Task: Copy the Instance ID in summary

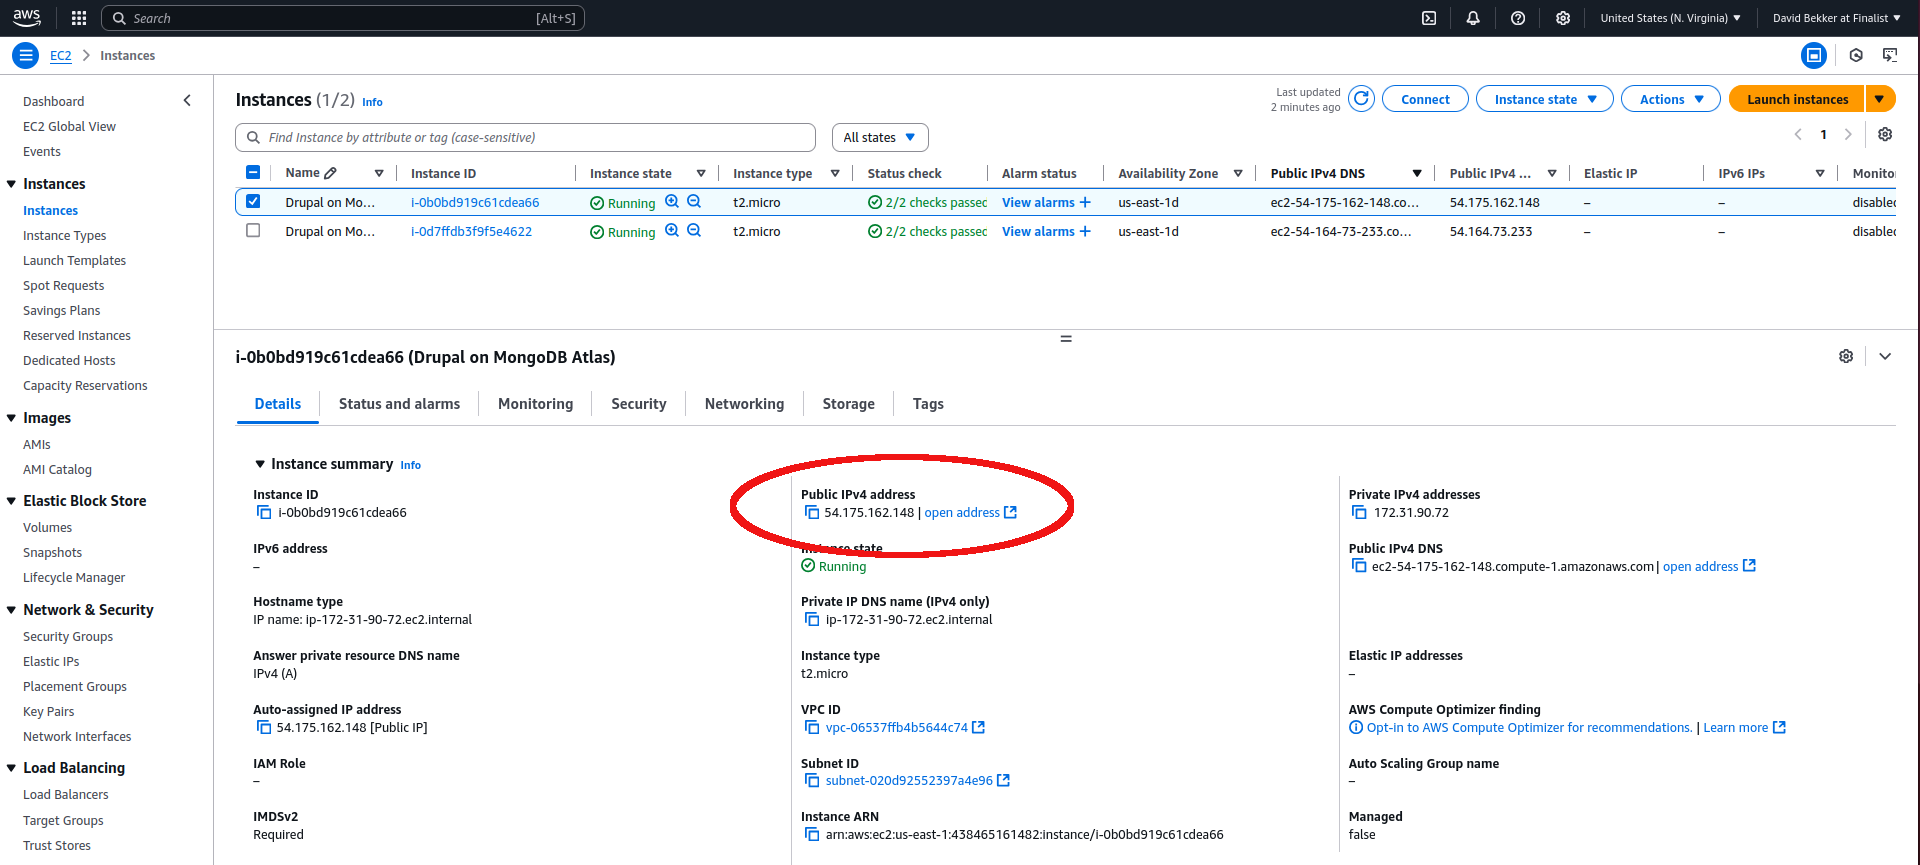Action: click(x=264, y=512)
